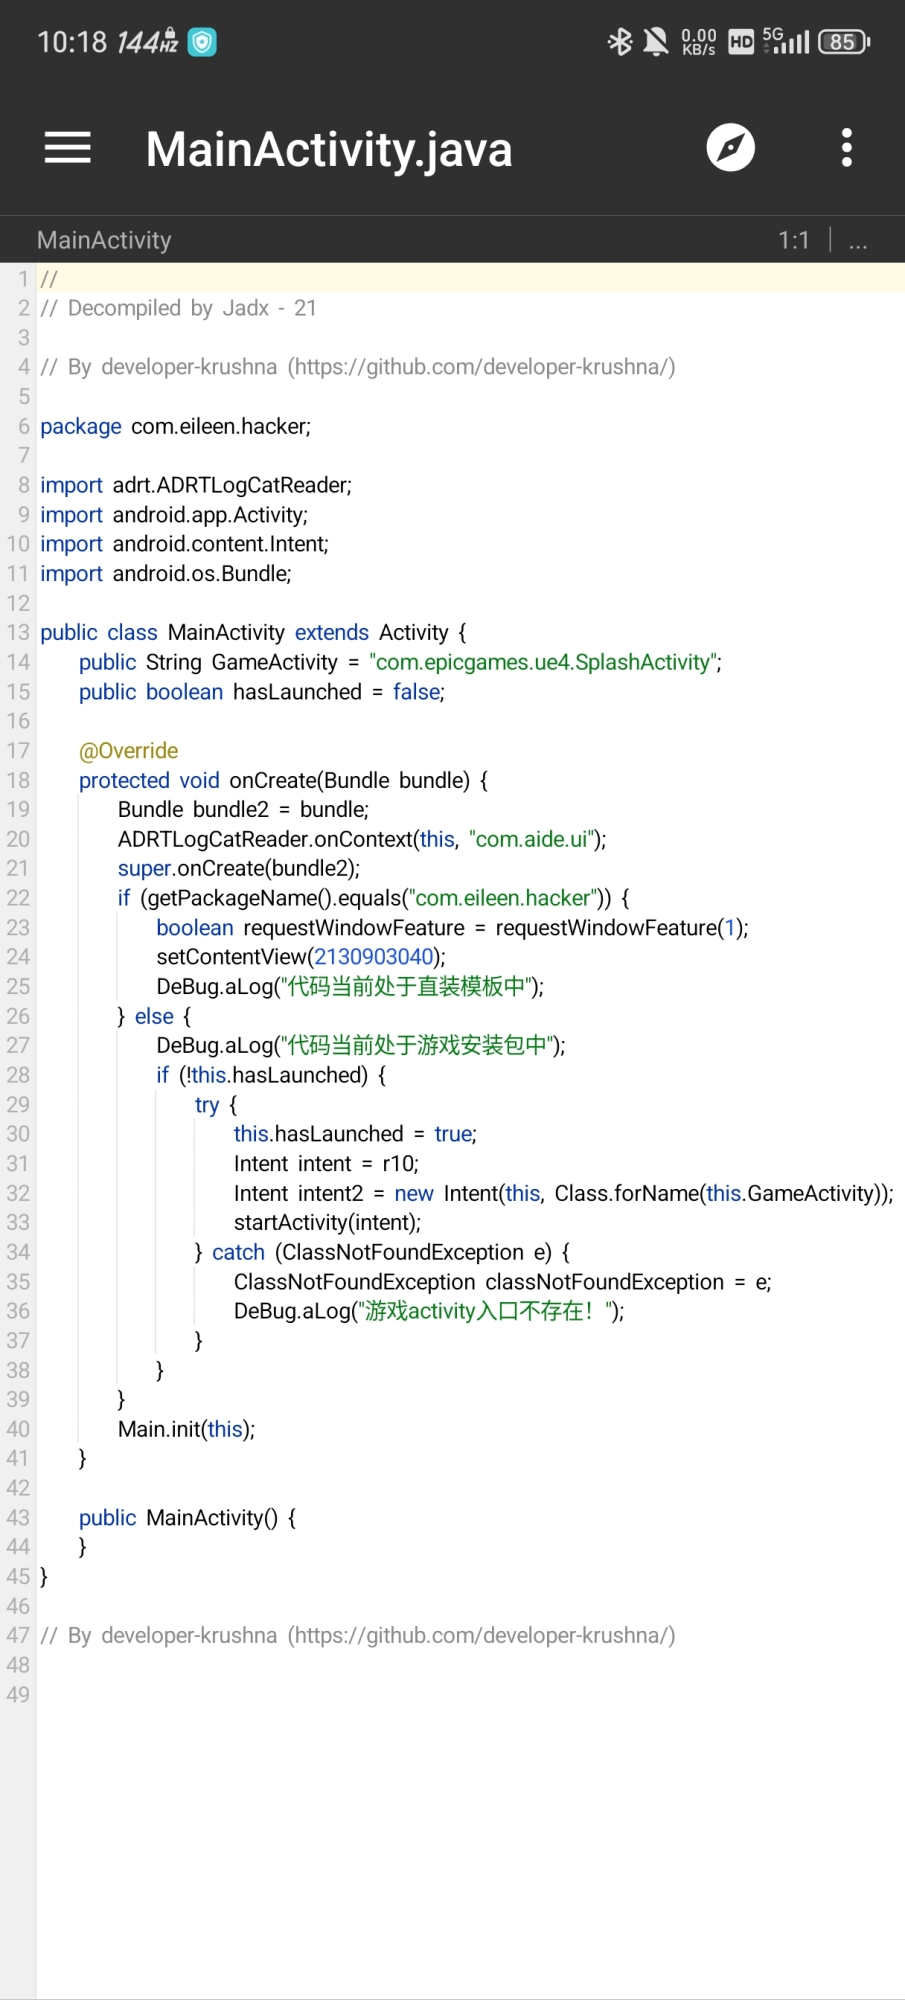Image resolution: width=905 pixels, height=2000 pixels.
Task: Place cursor on 'Decompiled by Jadx - 21' comment
Action: [x=178, y=308]
